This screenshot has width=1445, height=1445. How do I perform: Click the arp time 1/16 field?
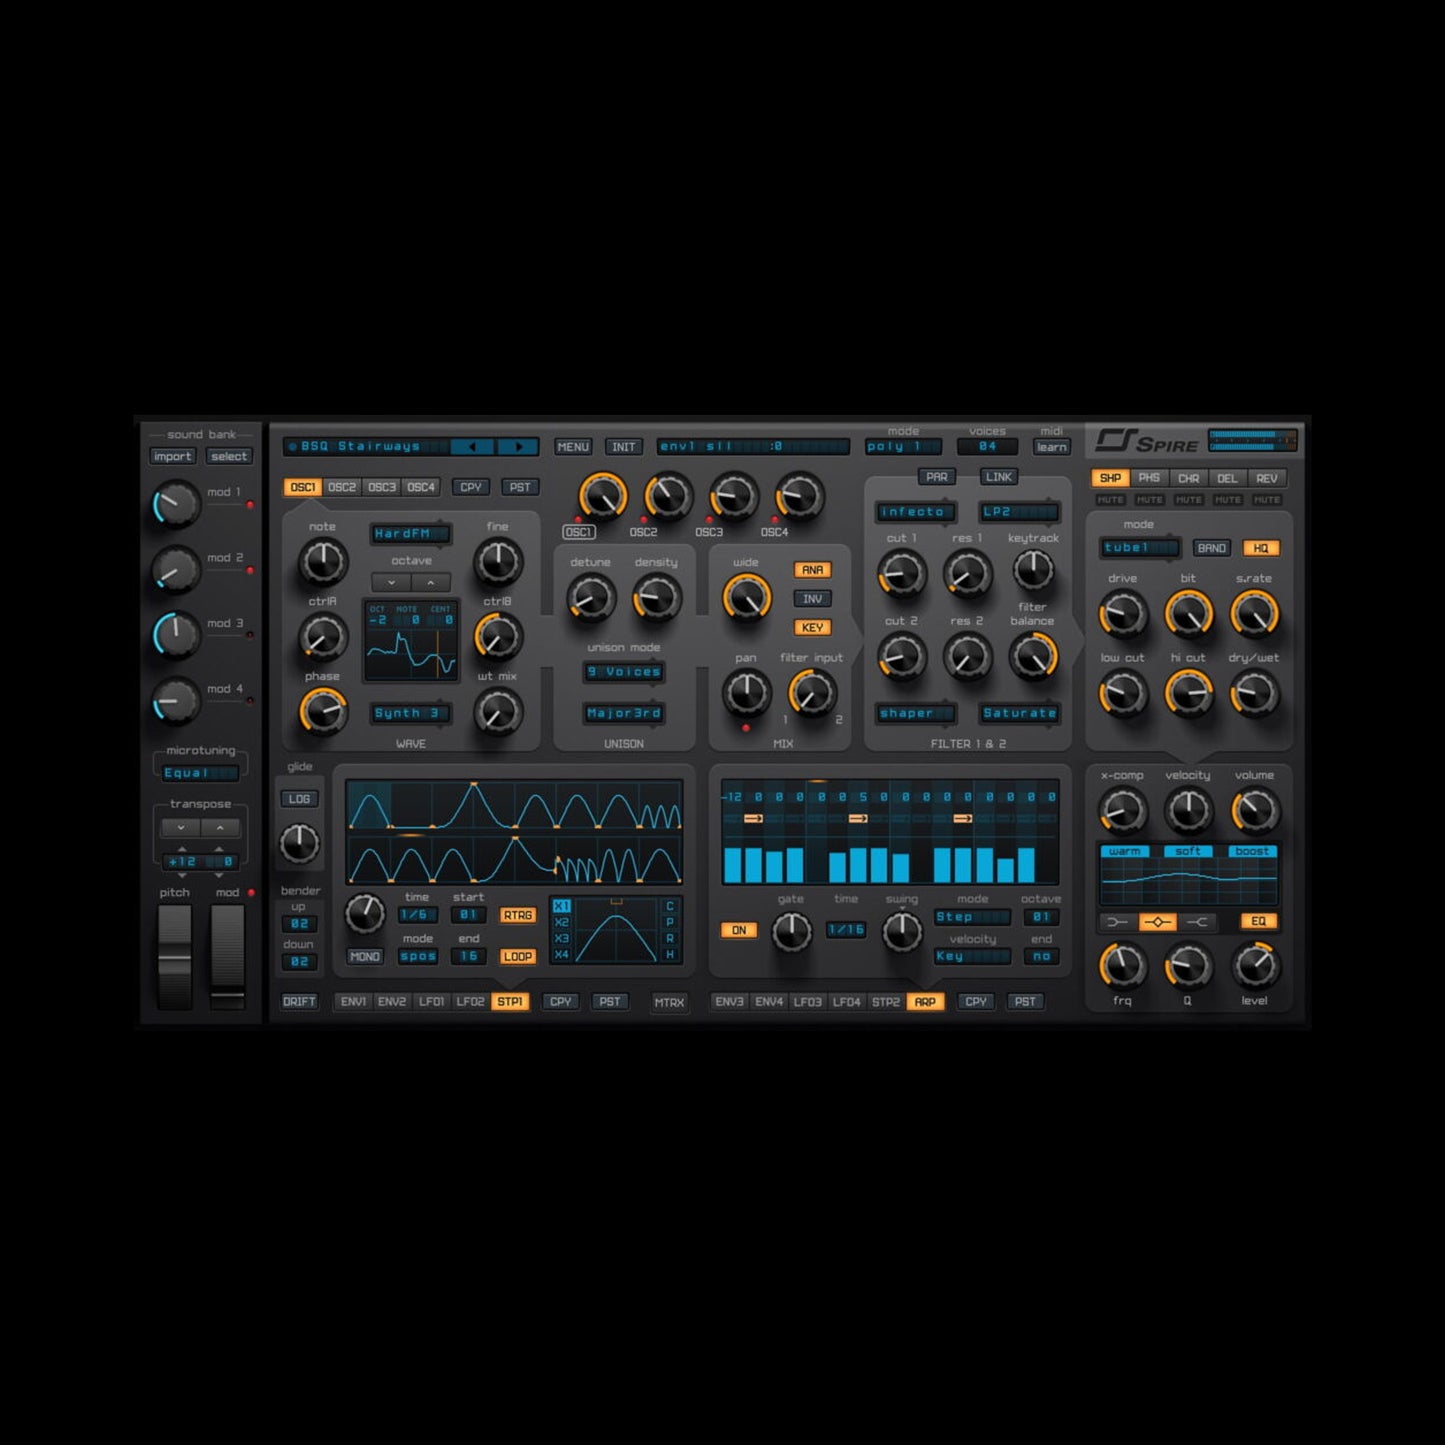[x=846, y=930]
